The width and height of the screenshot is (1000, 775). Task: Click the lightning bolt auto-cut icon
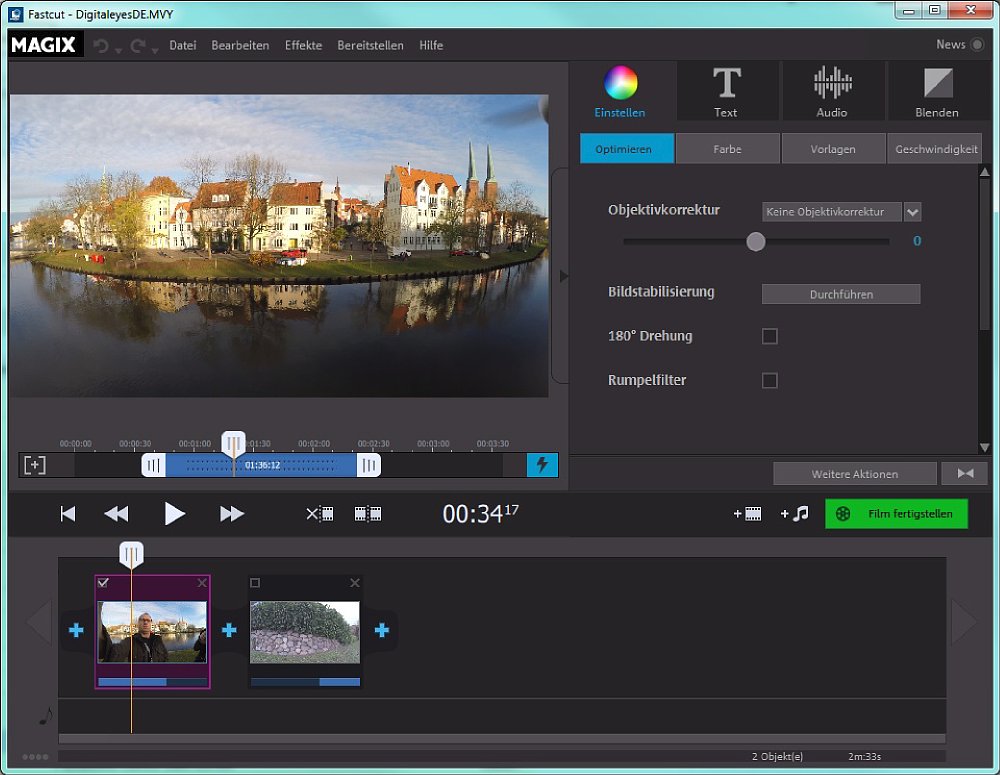[542, 465]
